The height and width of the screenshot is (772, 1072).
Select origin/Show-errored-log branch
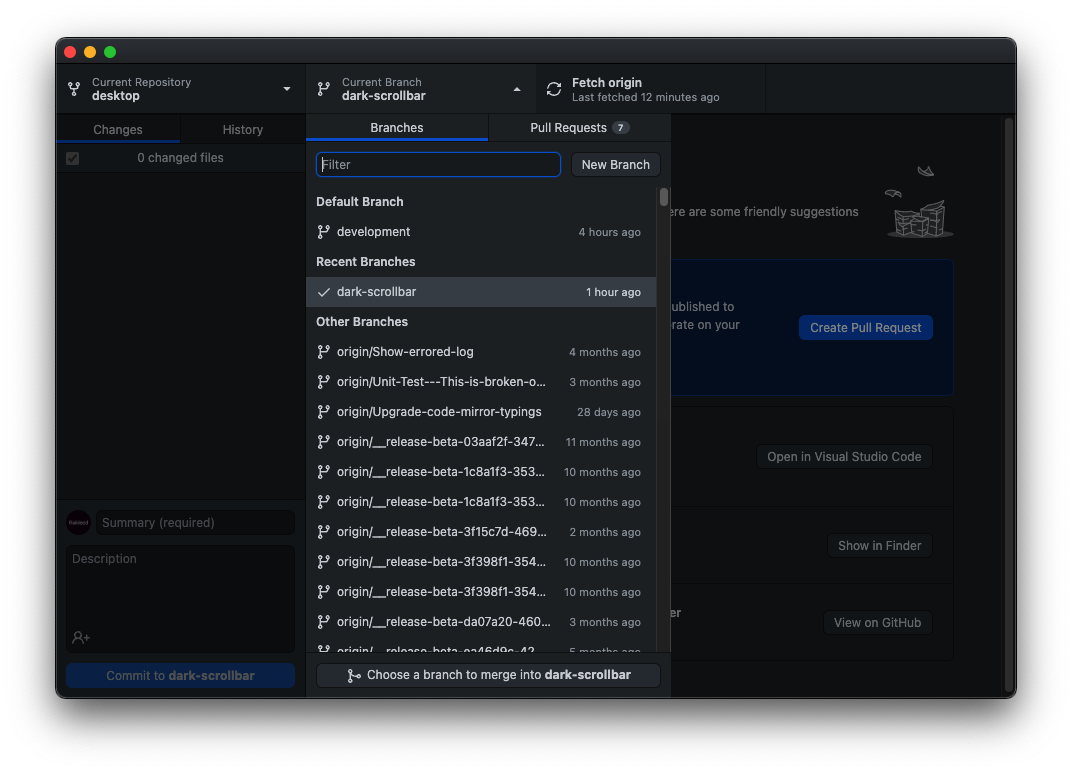[x=481, y=351]
